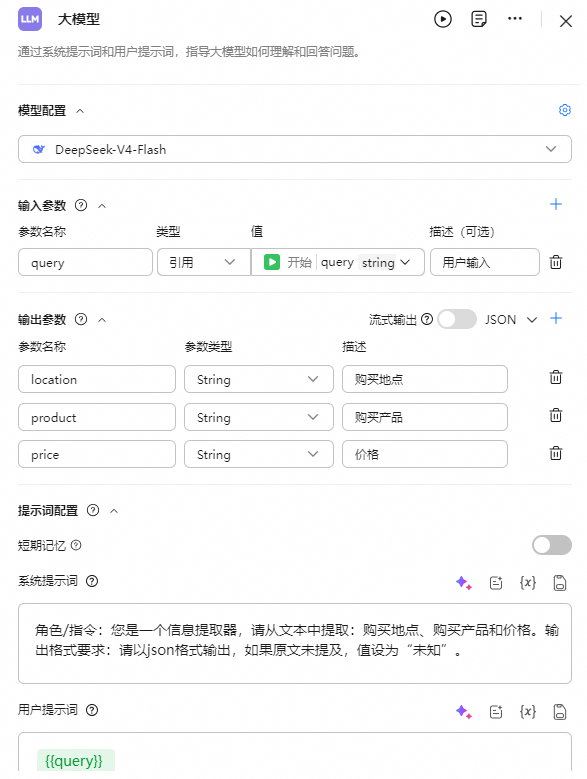Add a new input parameter
Image resolution: width=587 pixels, height=779 pixels.
pyautogui.click(x=556, y=204)
